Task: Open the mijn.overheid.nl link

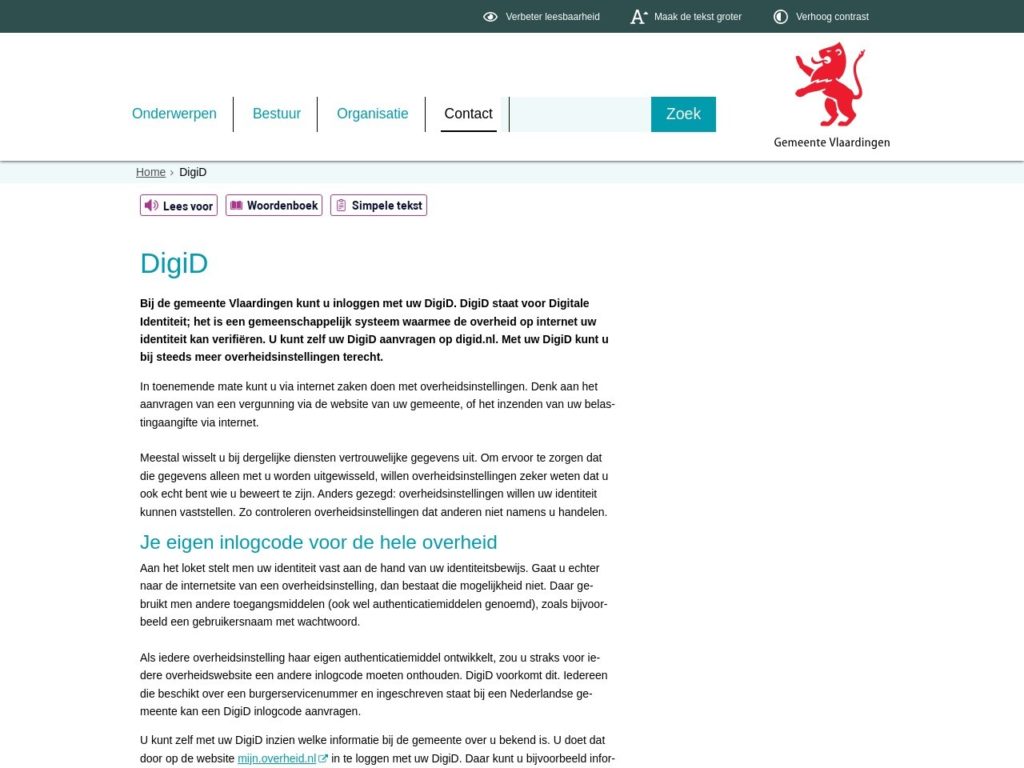Action: [x=275, y=758]
